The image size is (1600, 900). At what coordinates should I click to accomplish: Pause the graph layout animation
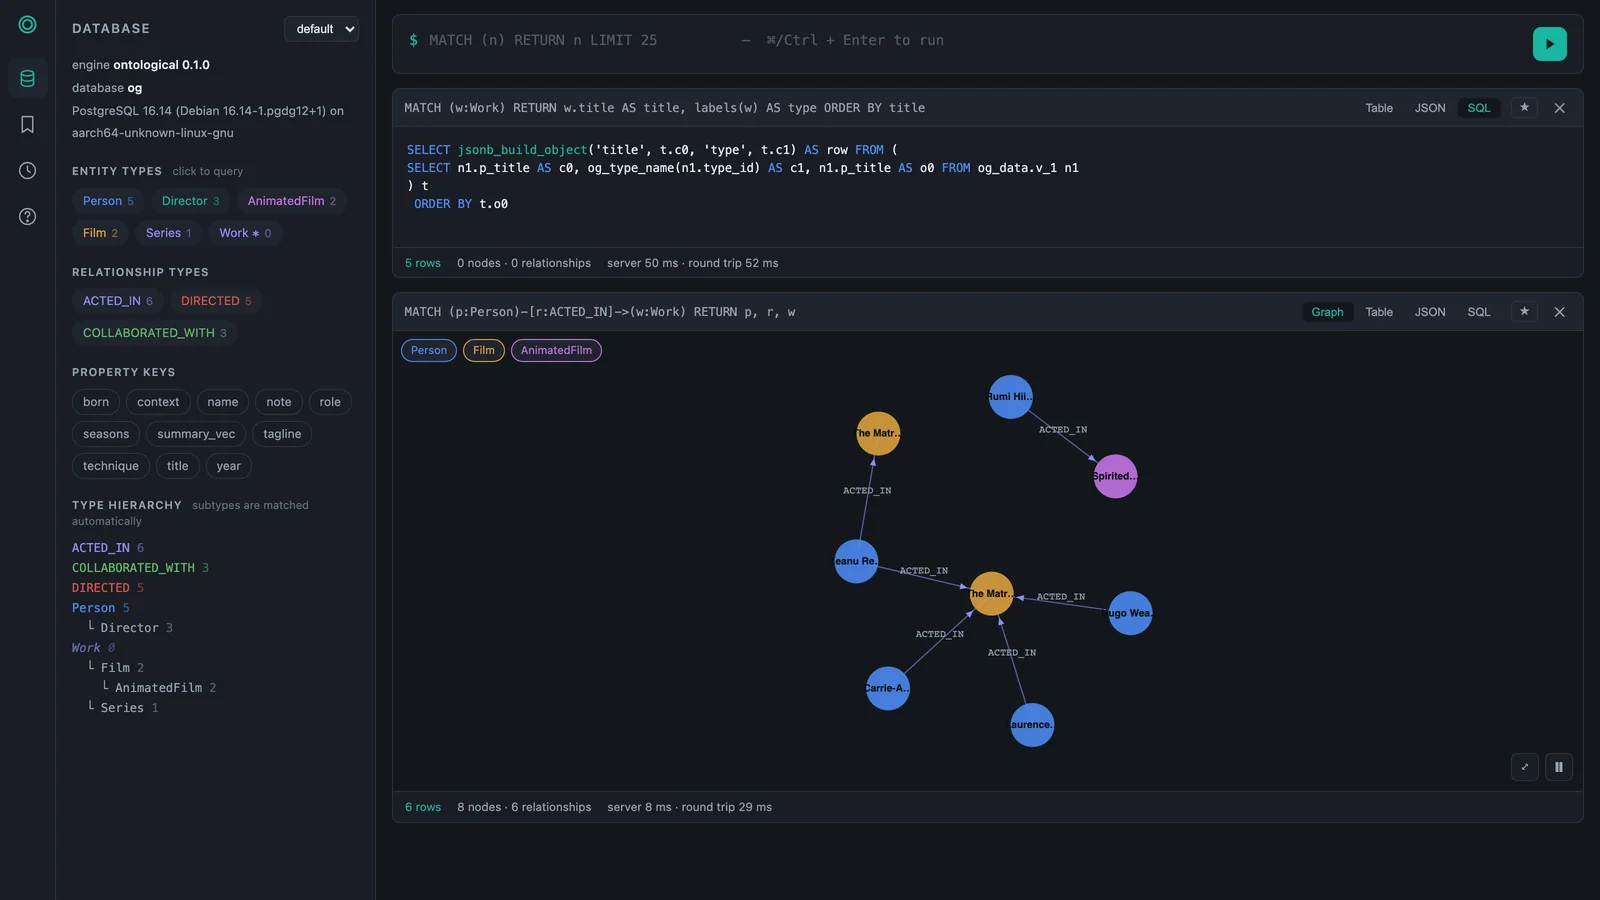pos(1558,767)
